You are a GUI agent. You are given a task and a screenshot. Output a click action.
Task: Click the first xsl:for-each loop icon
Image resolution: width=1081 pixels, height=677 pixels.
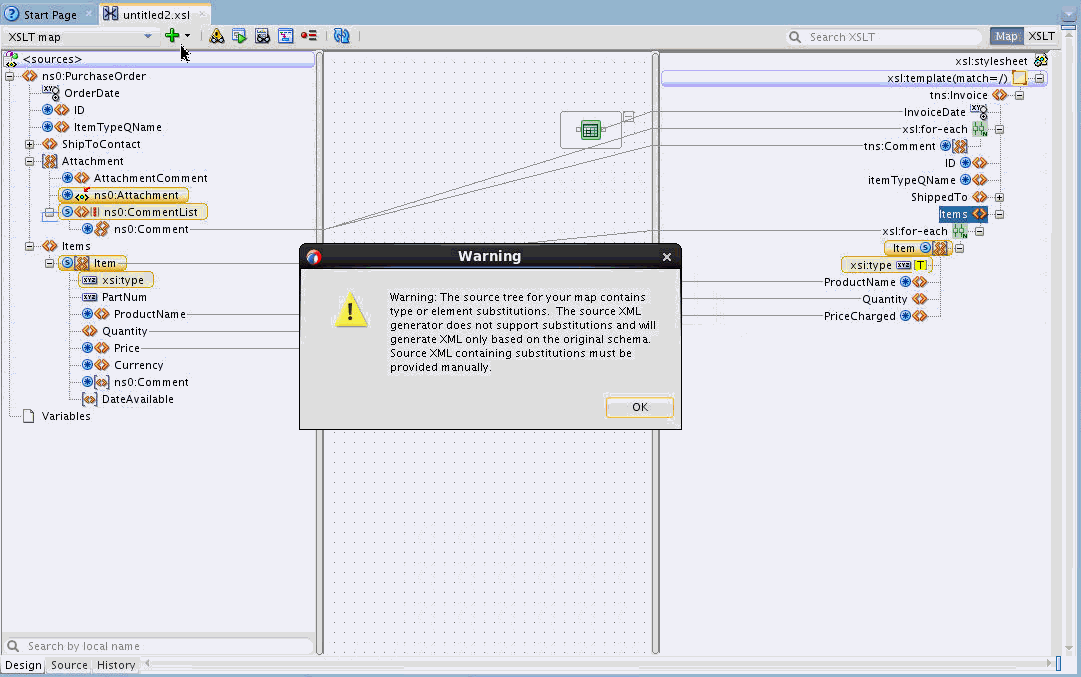pos(980,129)
